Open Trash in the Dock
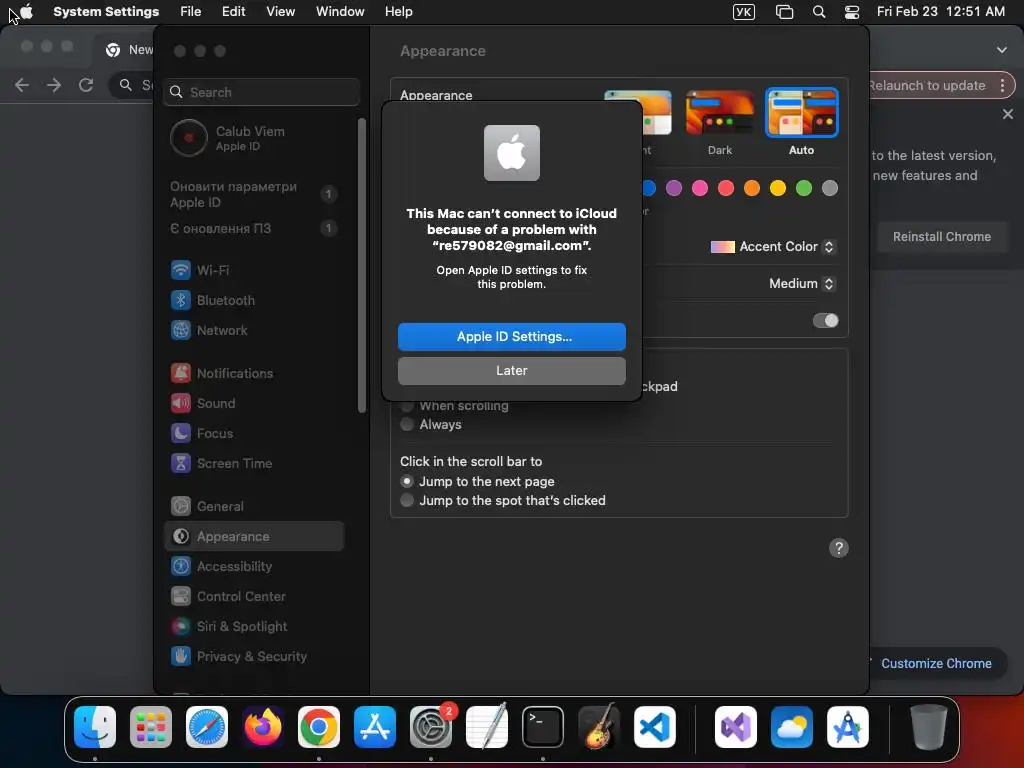Viewport: 1024px width, 768px height. [929, 727]
